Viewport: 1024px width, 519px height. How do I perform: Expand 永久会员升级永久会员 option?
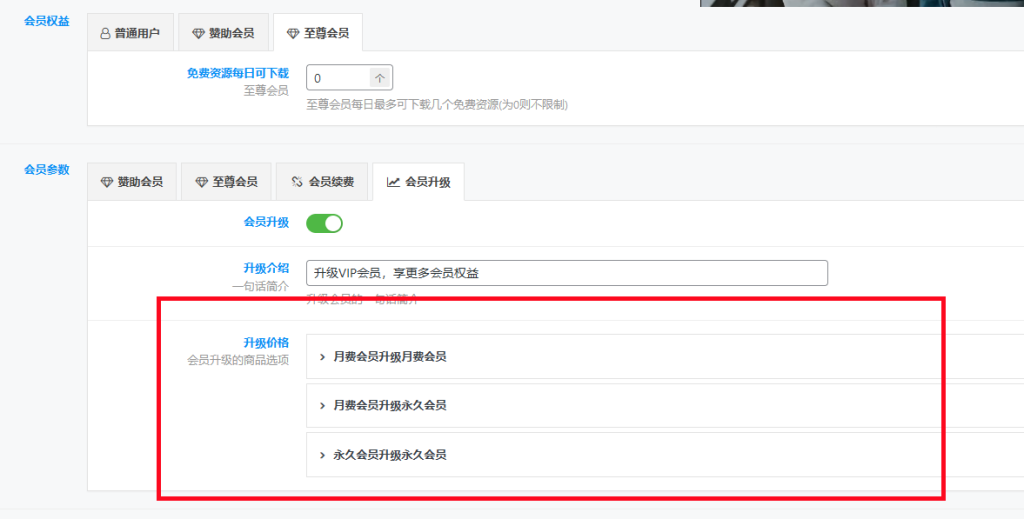click(665, 454)
